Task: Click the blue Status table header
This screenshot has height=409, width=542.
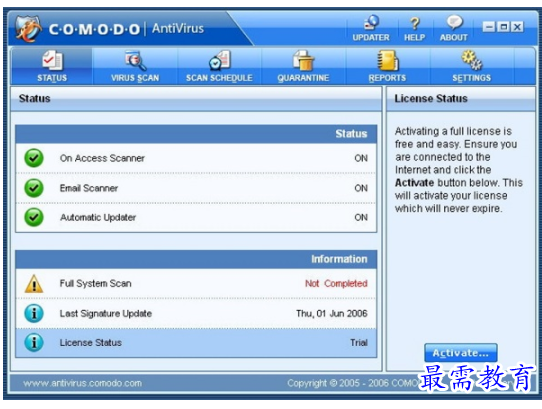Action: [196, 134]
